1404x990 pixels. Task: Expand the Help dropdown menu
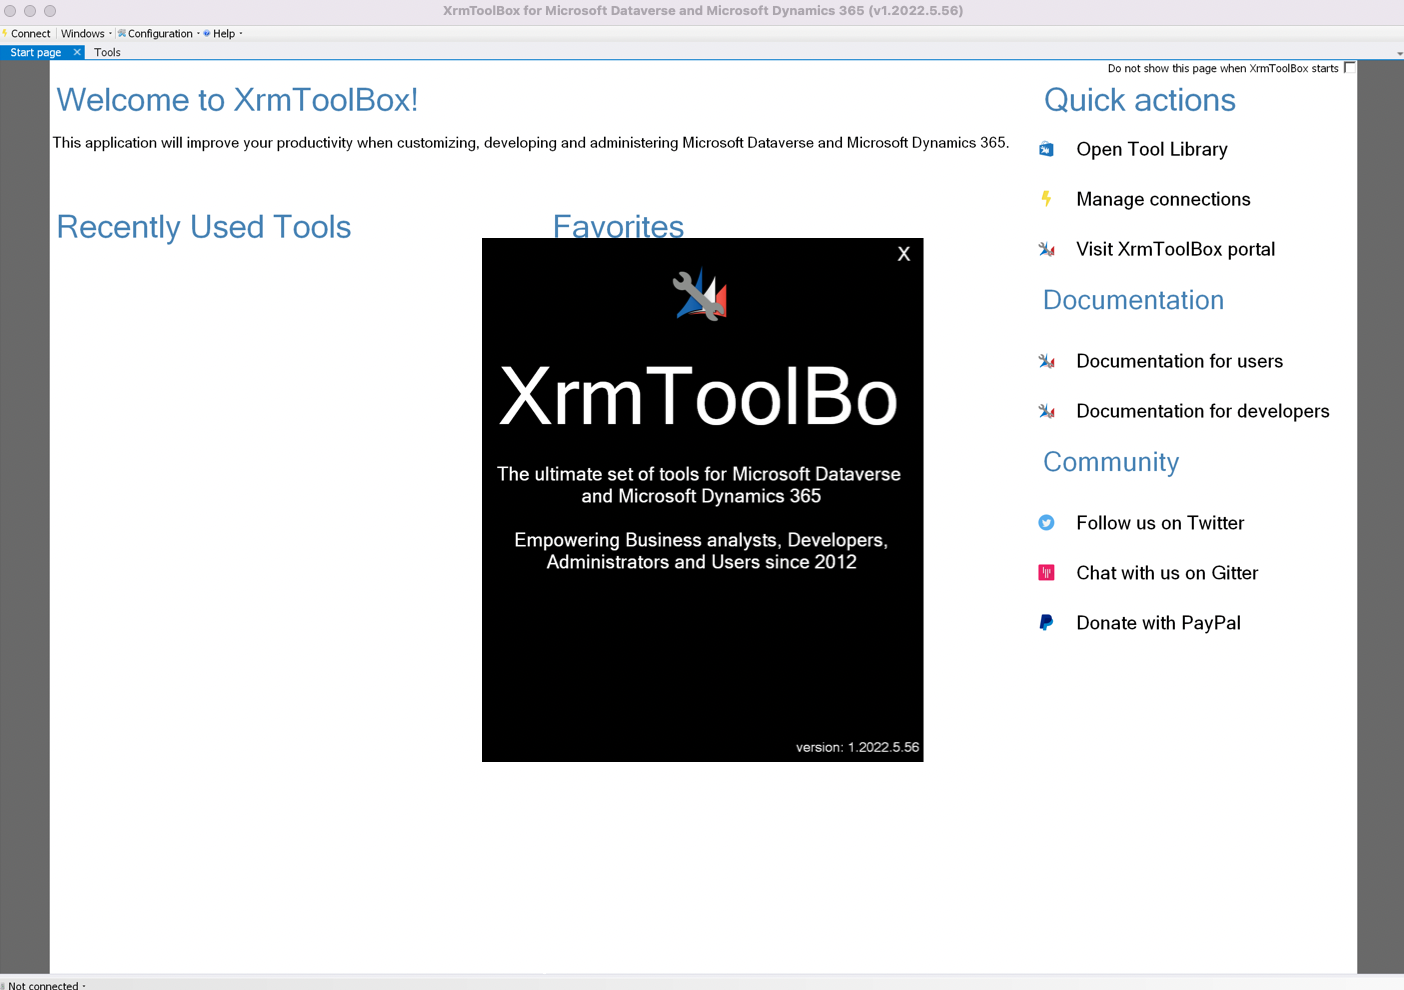pos(224,34)
